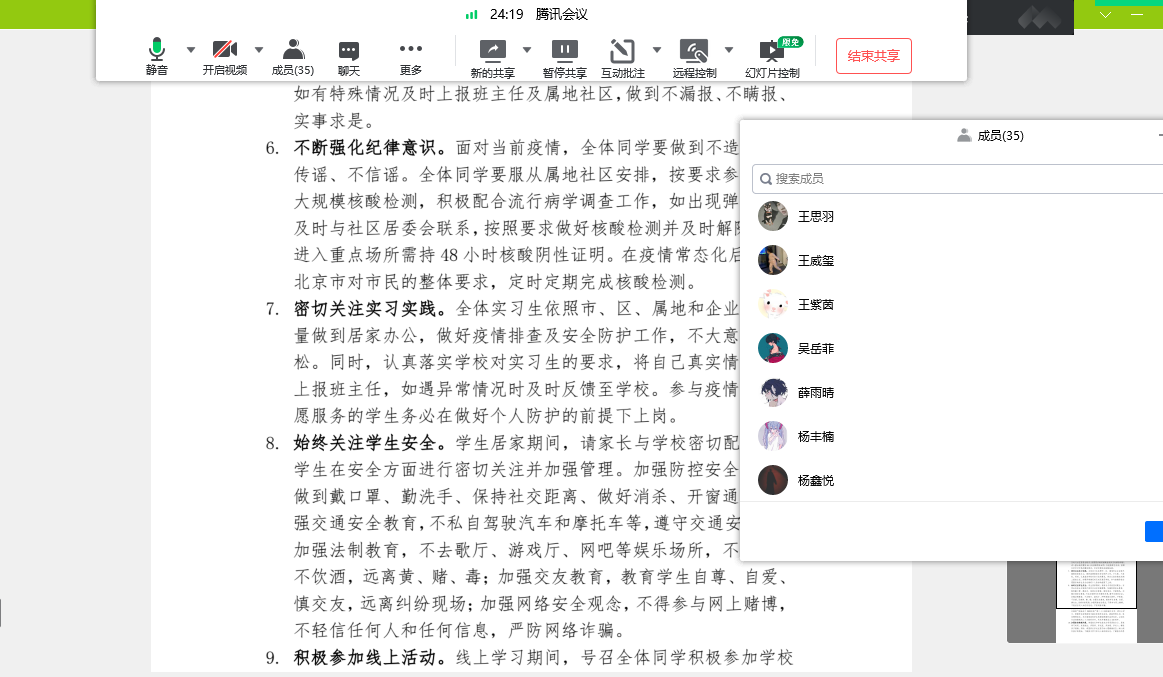The height and width of the screenshot is (677, 1163).
Task: Pause sharing with 暂停共享
Action: (564, 57)
